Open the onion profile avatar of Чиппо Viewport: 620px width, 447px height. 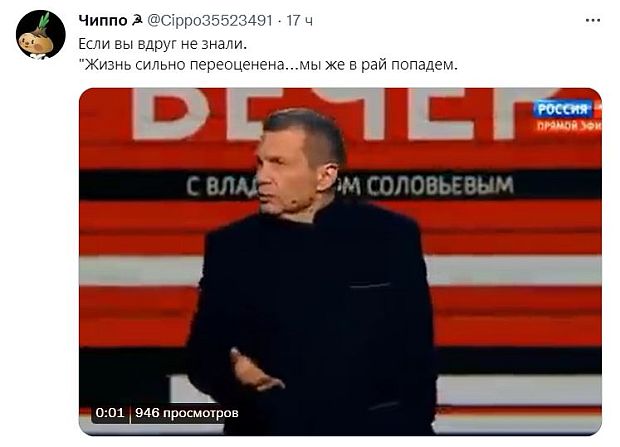[41, 35]
